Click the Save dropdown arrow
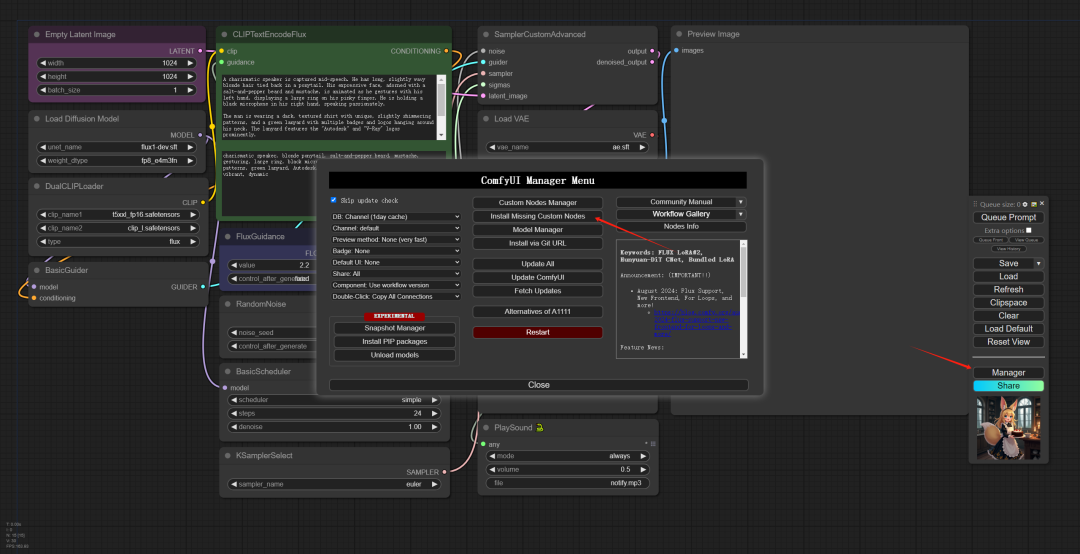Viewport: 1080px width, 554px height. 1038,263
